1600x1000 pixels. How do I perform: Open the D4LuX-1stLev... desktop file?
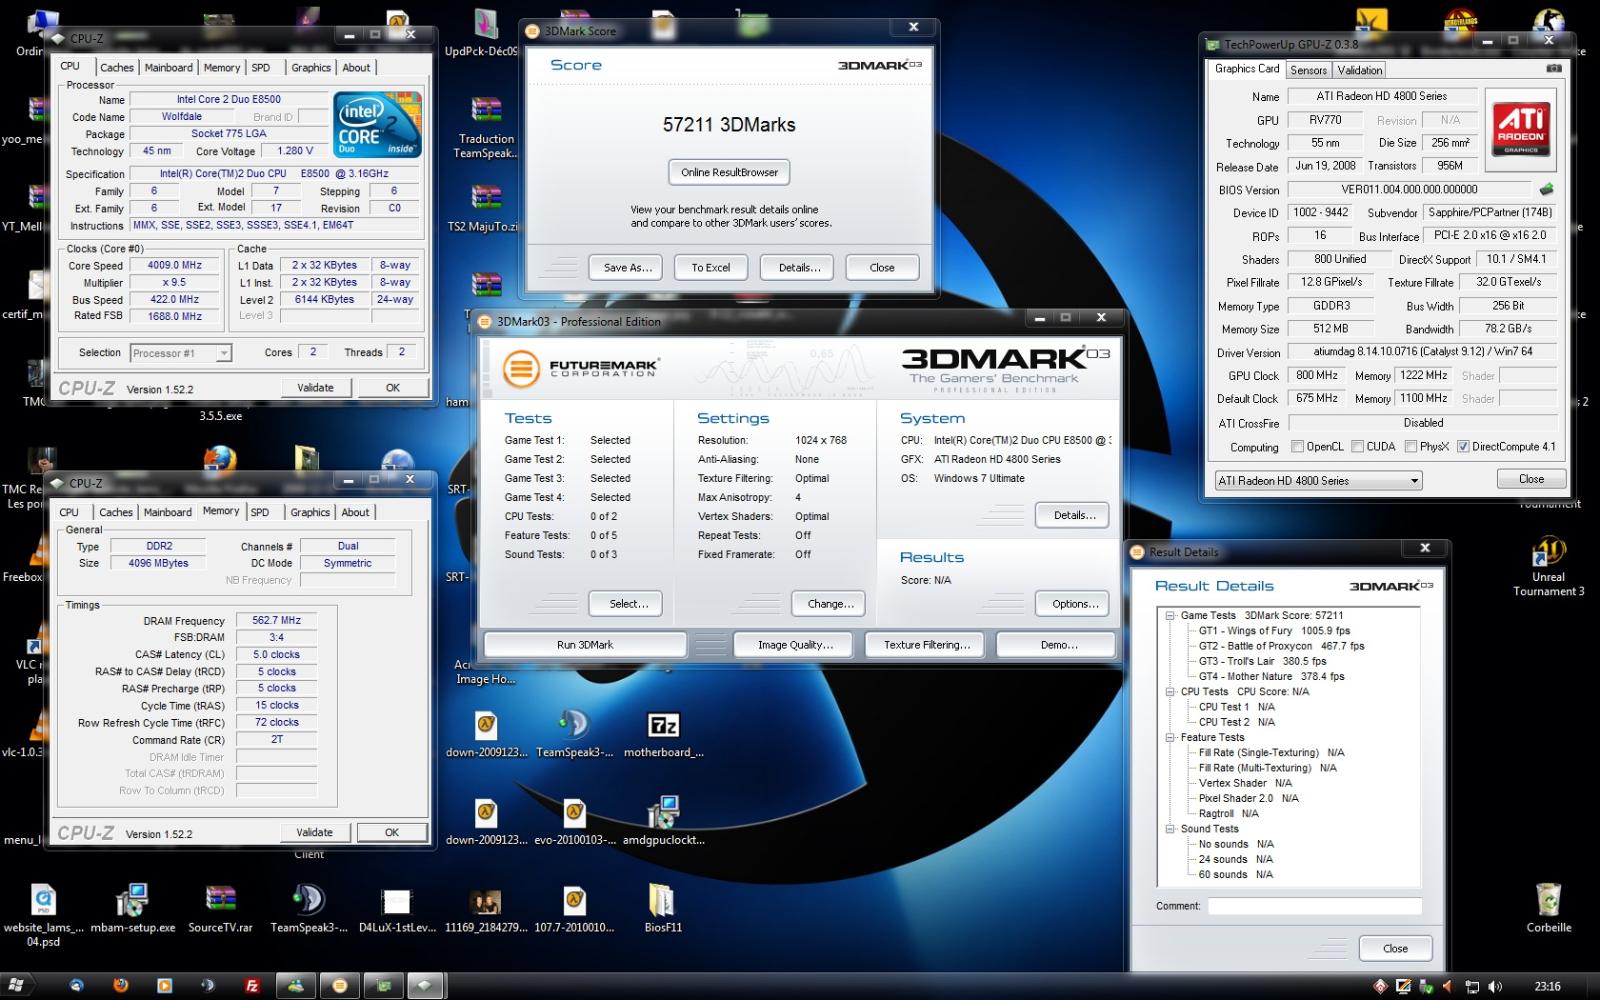(x=397, y=908)
